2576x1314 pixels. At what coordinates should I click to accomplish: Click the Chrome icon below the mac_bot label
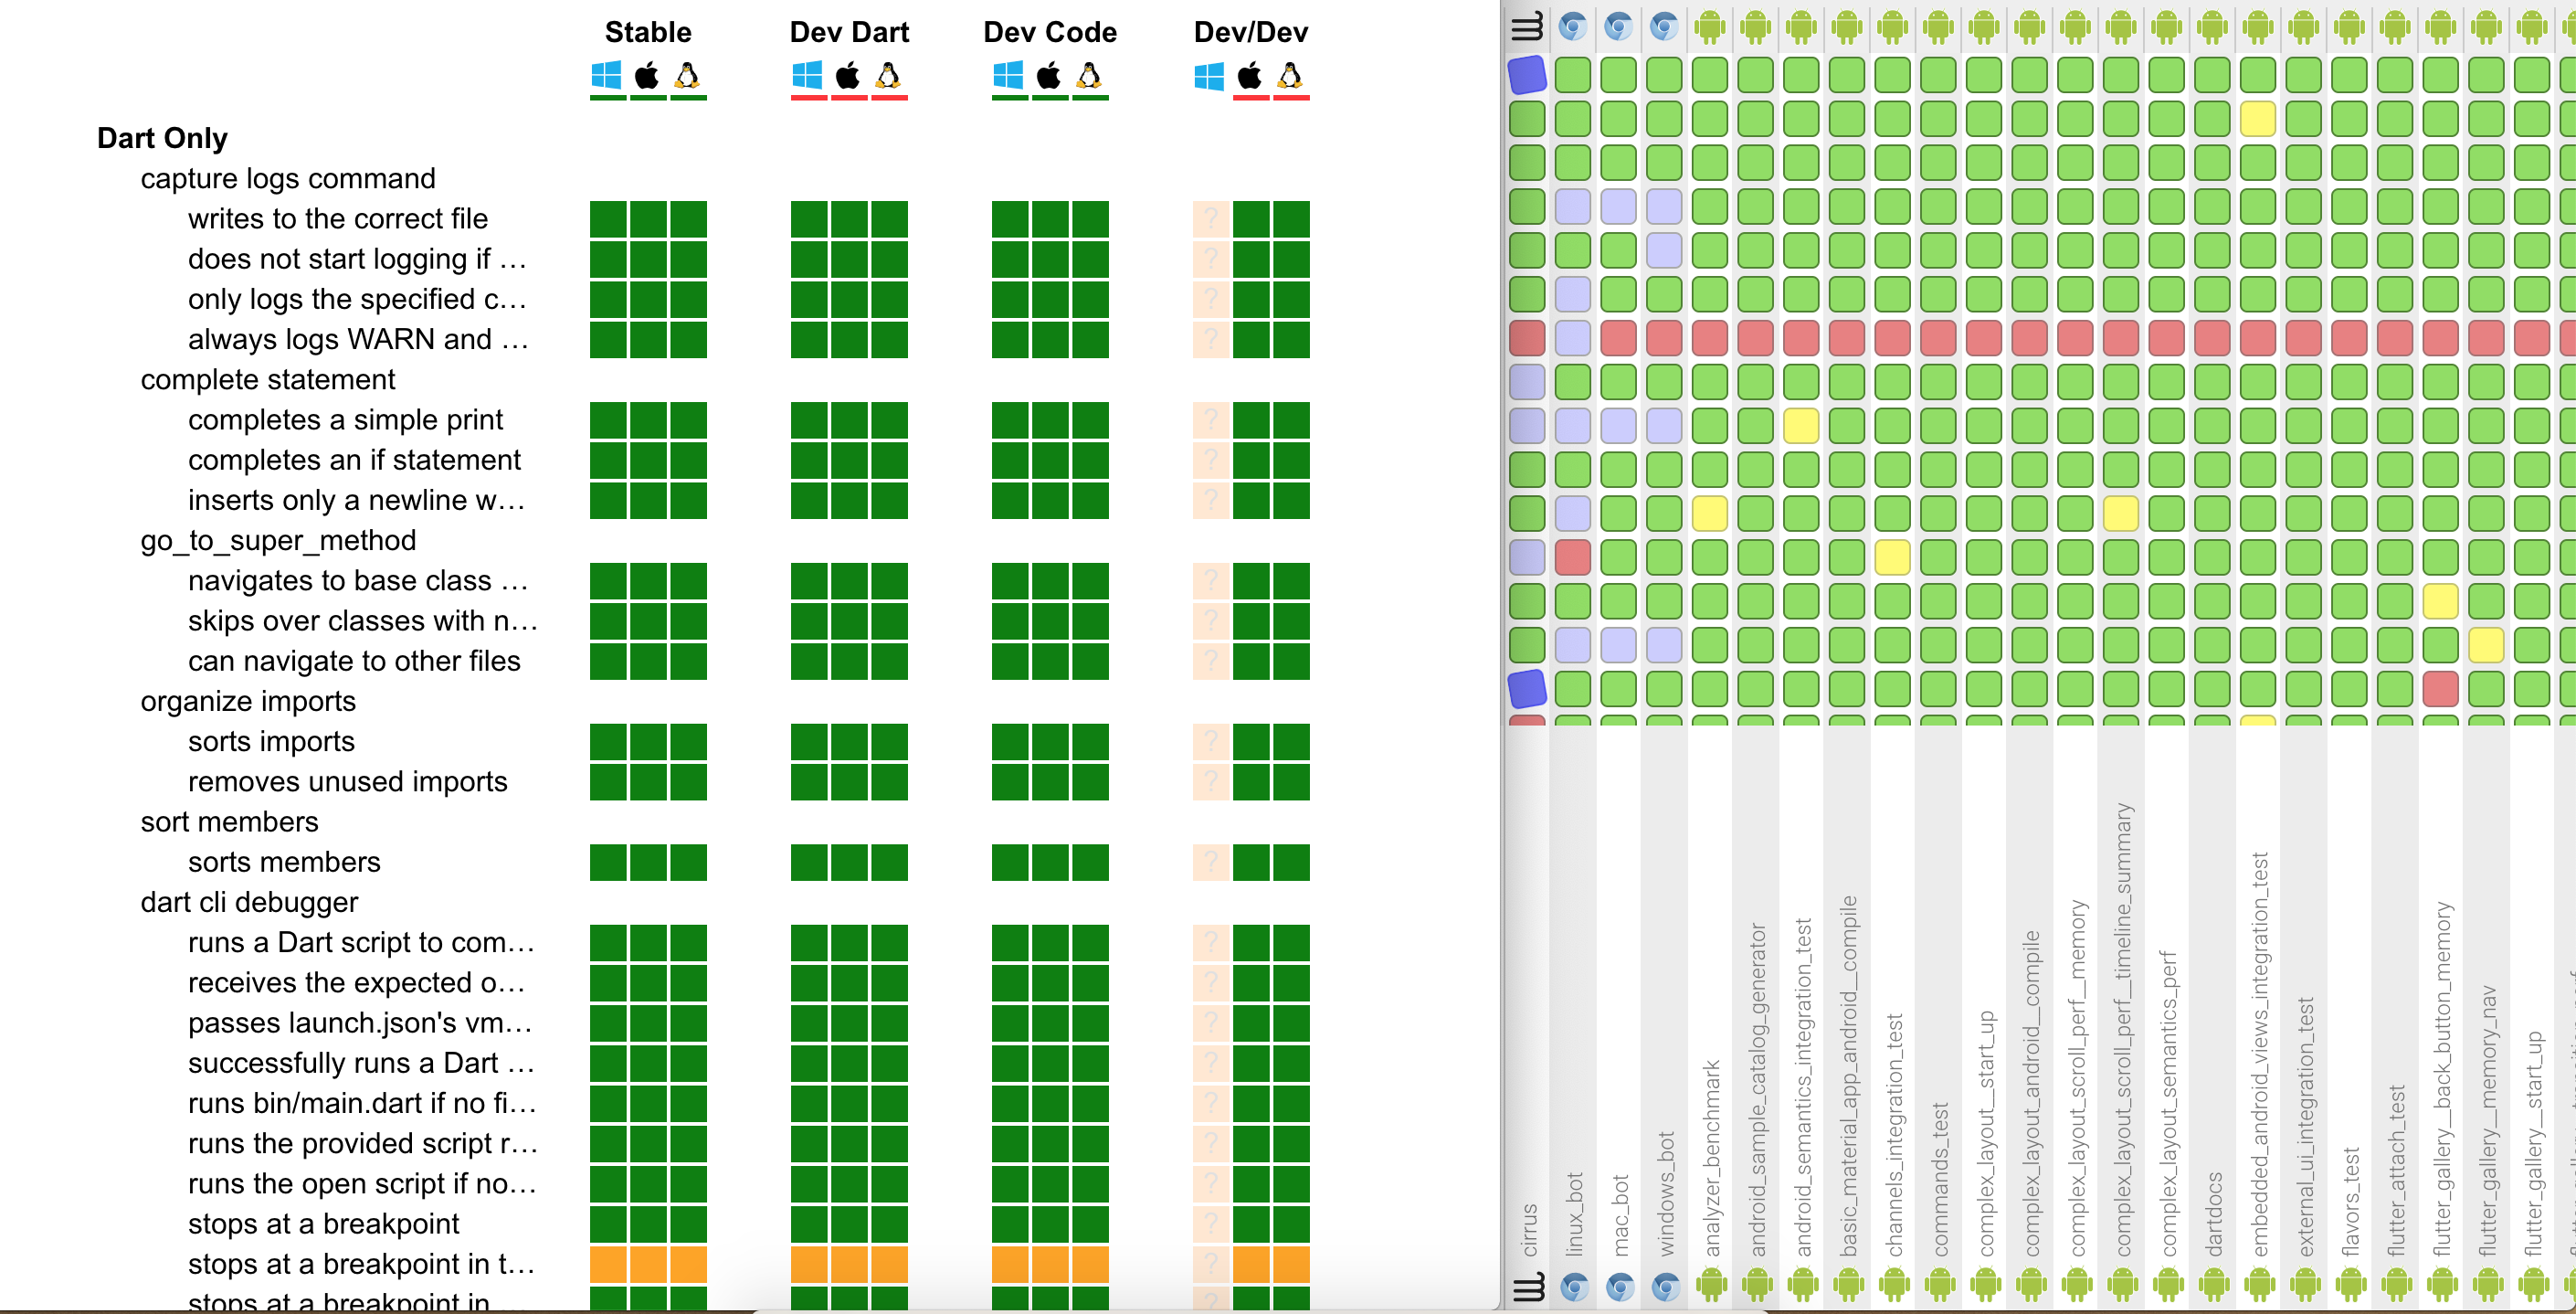(1620, 1286)
